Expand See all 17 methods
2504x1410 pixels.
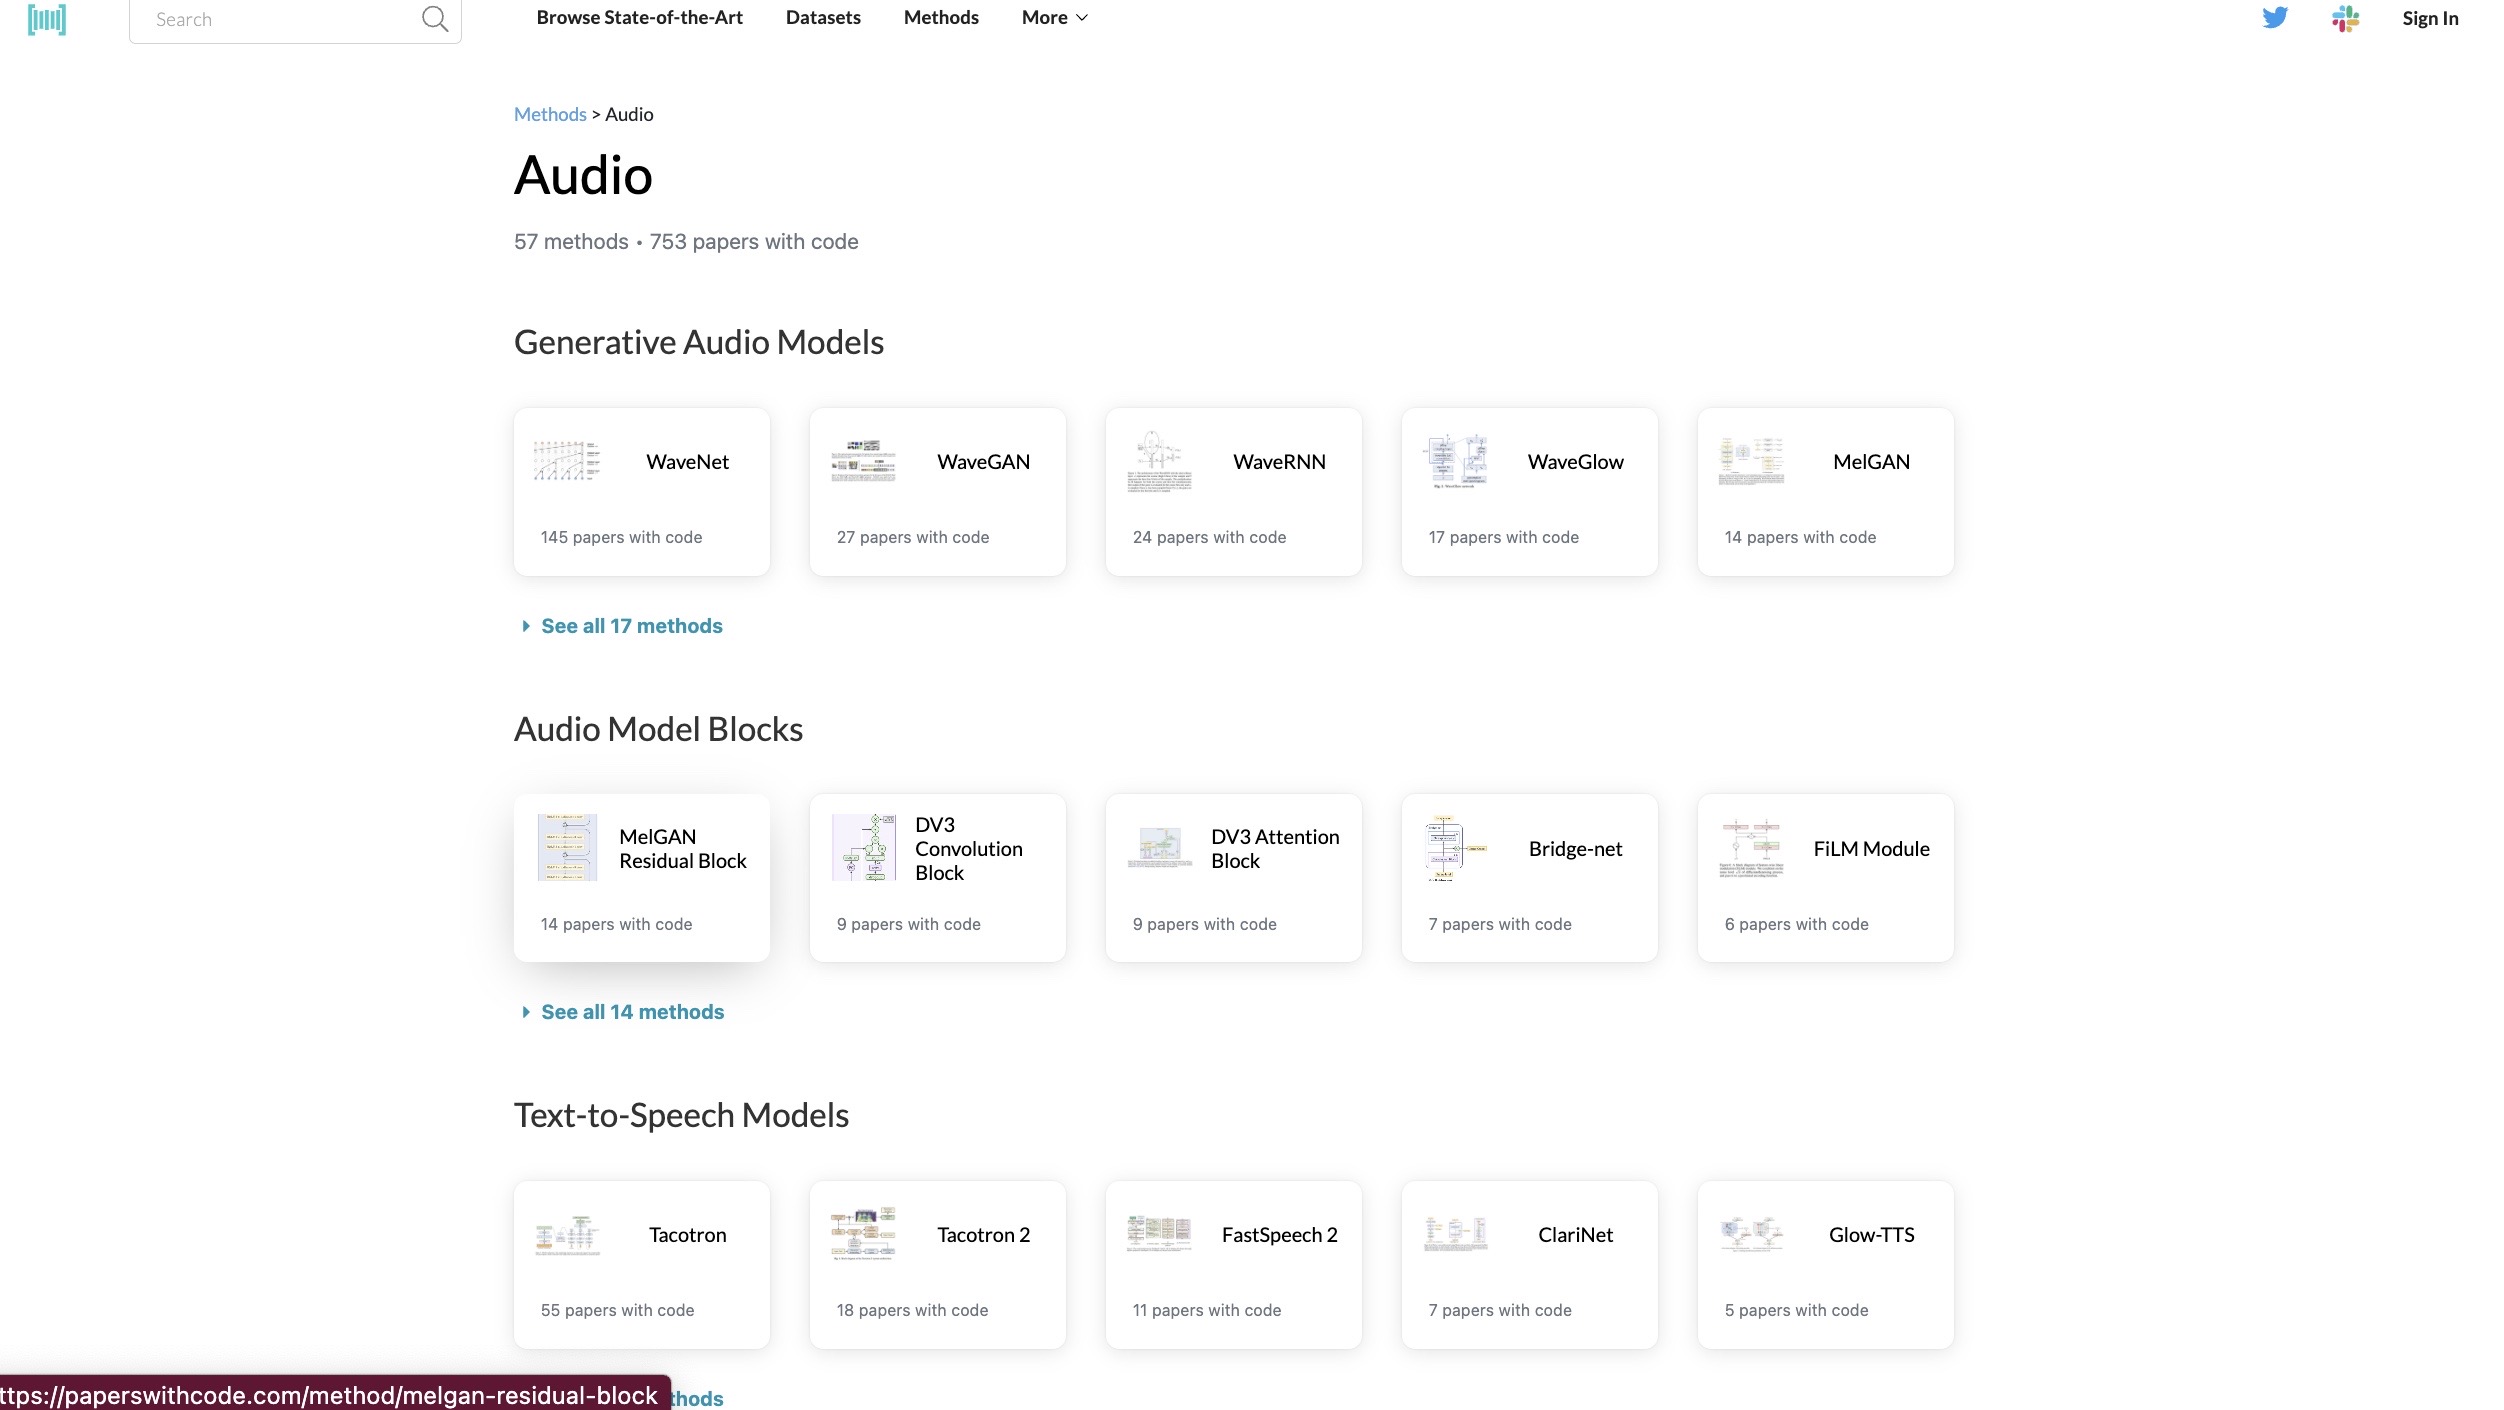pyautogui.click(x=631, y=626)
